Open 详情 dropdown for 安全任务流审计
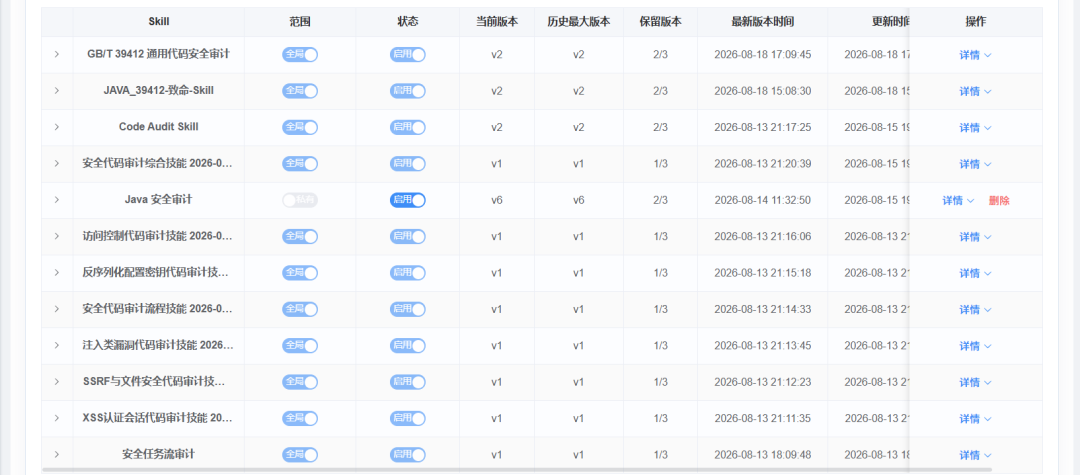This screenshot has height=475, width=1080. coord(975,455)
